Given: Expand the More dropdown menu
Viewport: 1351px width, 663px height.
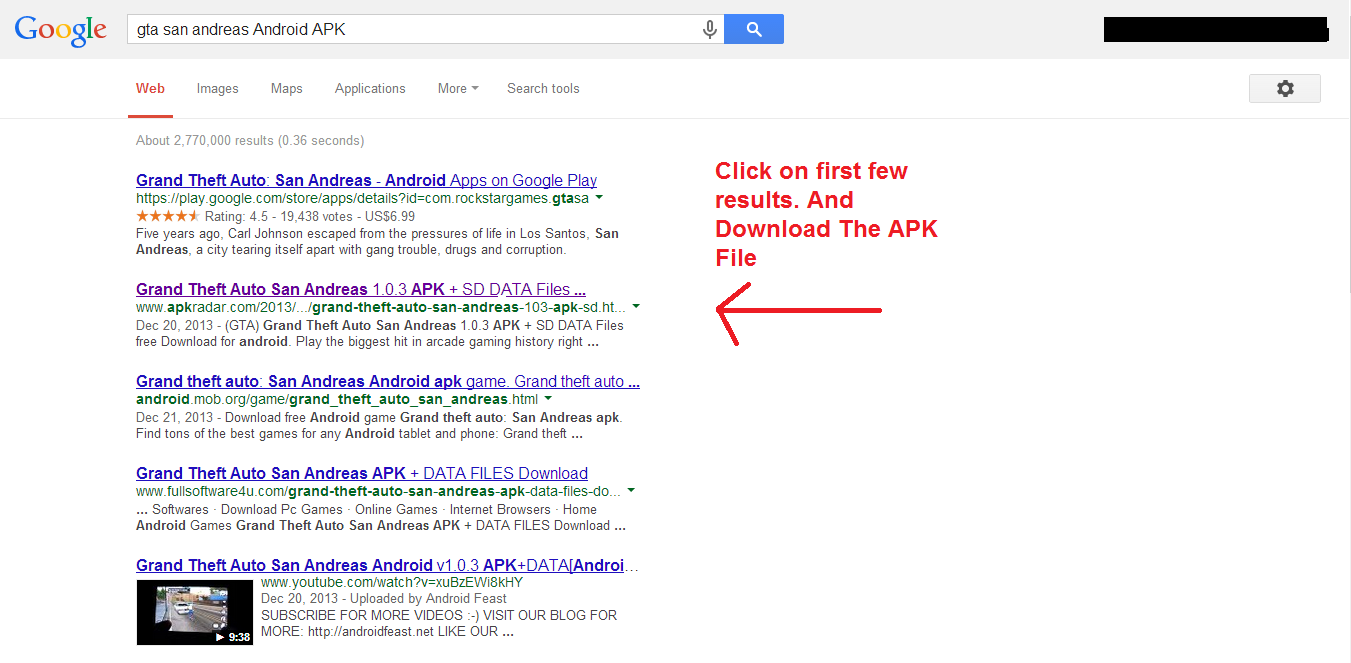Looking at the screenshot, I should point(458,88).
